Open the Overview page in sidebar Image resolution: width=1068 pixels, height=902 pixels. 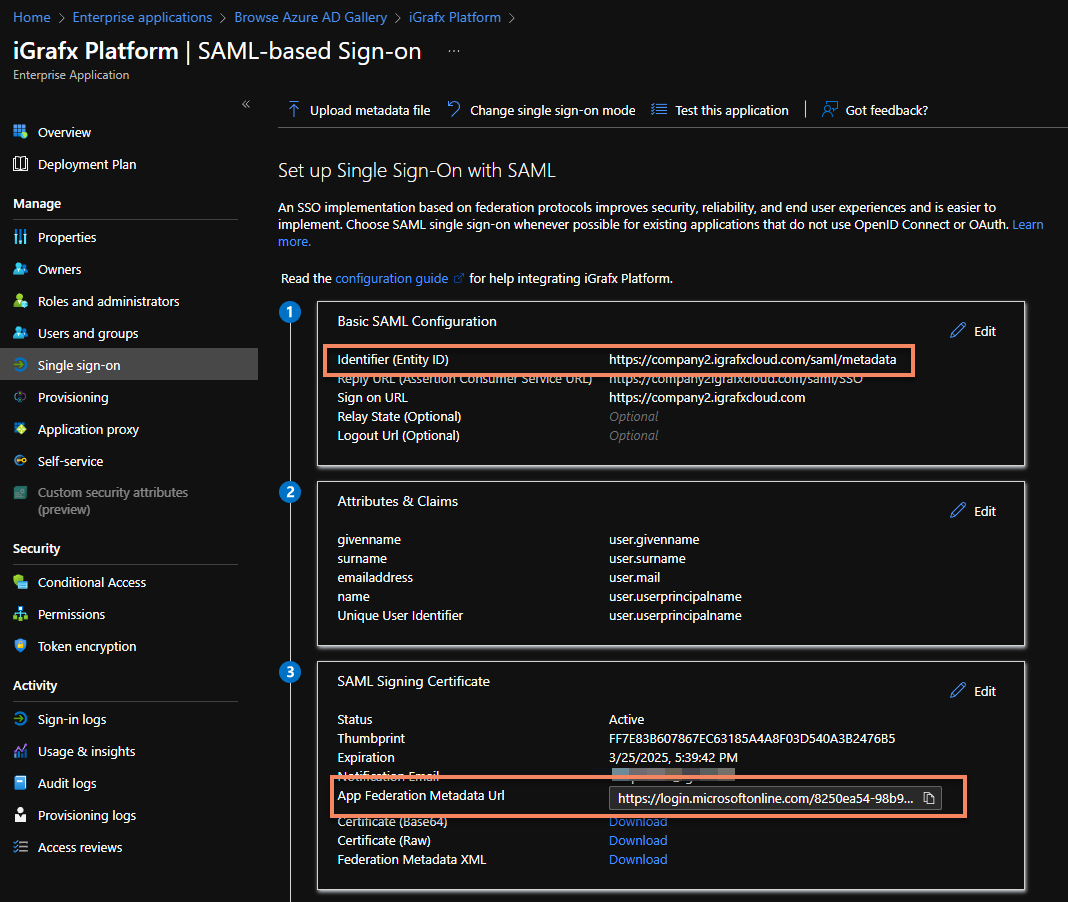pos(64,132)
